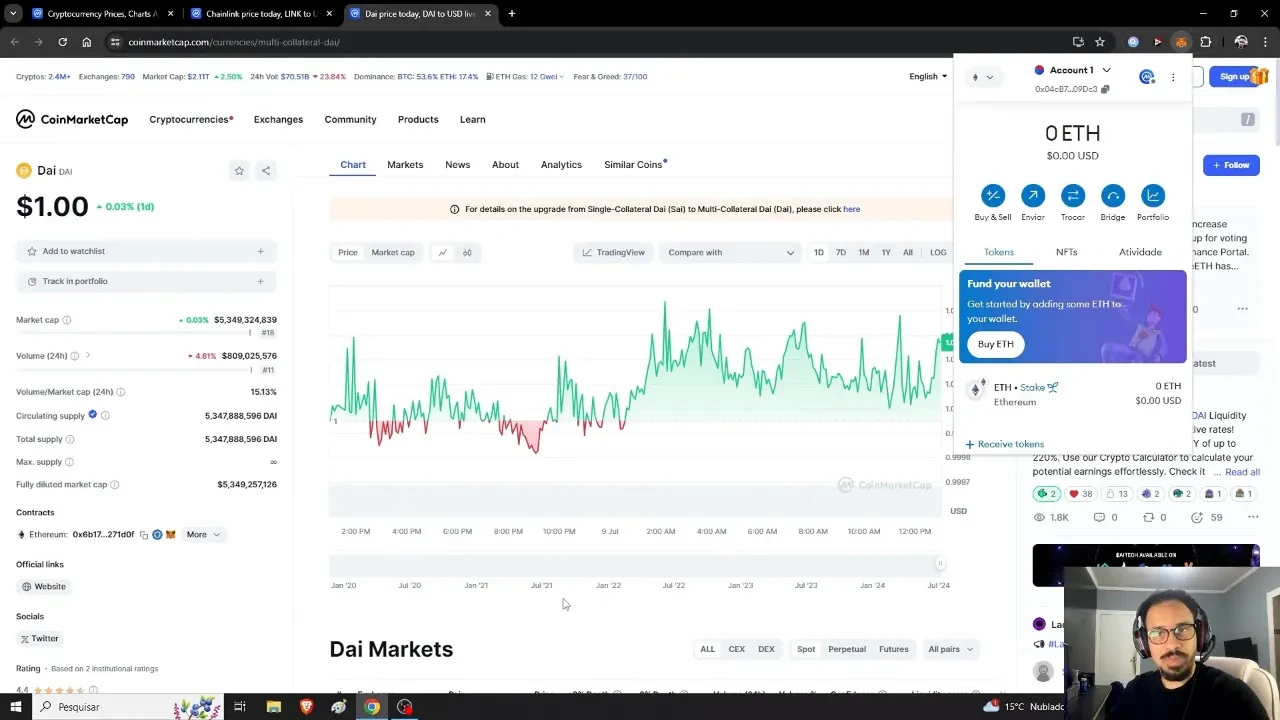This screenshot has height=720, width=1280.
Task: Select 1M chart range
Action: (864, 252)
